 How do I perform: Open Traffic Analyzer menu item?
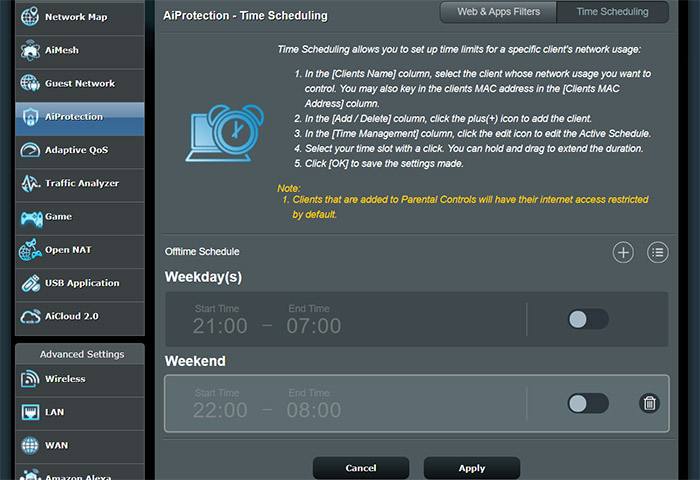[x=80, y=183]
